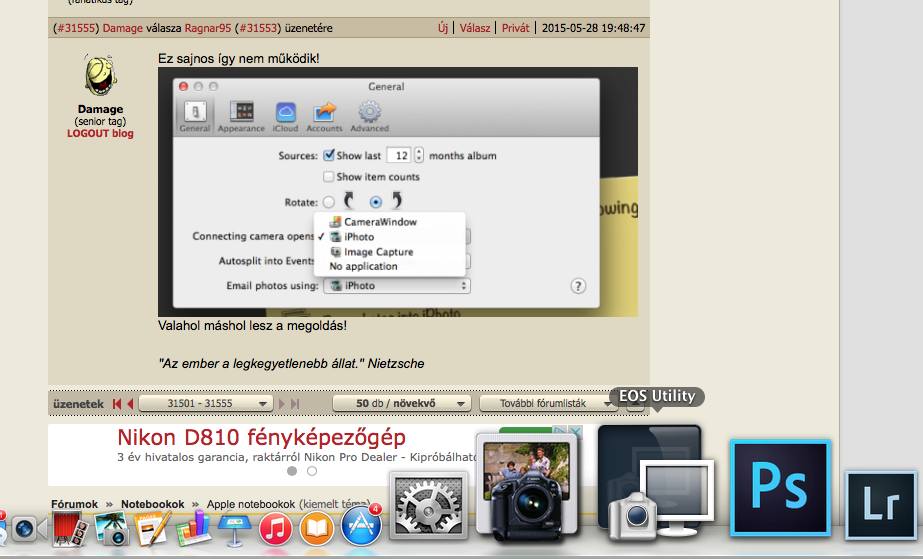Click the embedded iPhoto preferences screenshot
923x559 pixels.
[x=398, y=192]
